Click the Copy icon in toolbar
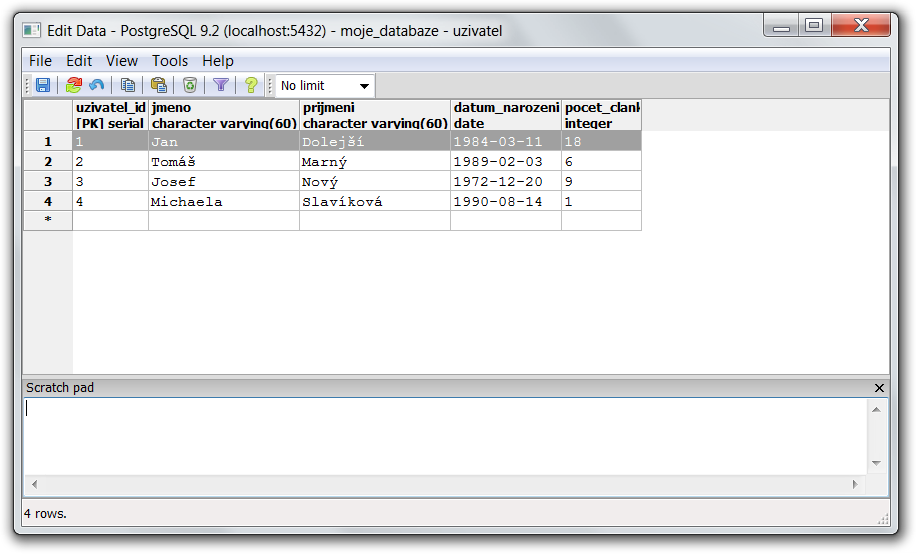The height and width of the screenshot is (554, 917). [128, 86]
